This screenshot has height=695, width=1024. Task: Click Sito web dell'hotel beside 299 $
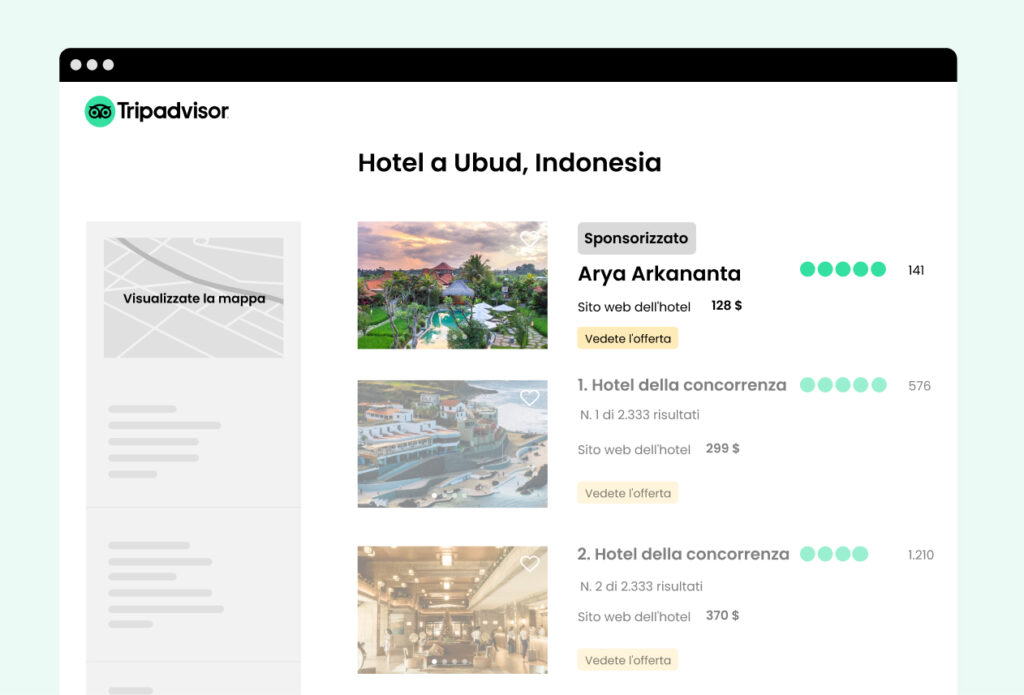coord(634,449)
